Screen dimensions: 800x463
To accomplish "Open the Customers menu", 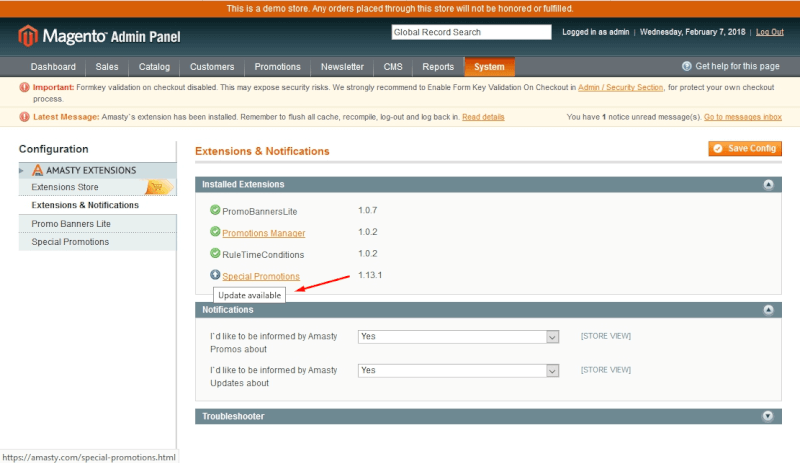I will (x=212, y=67).
